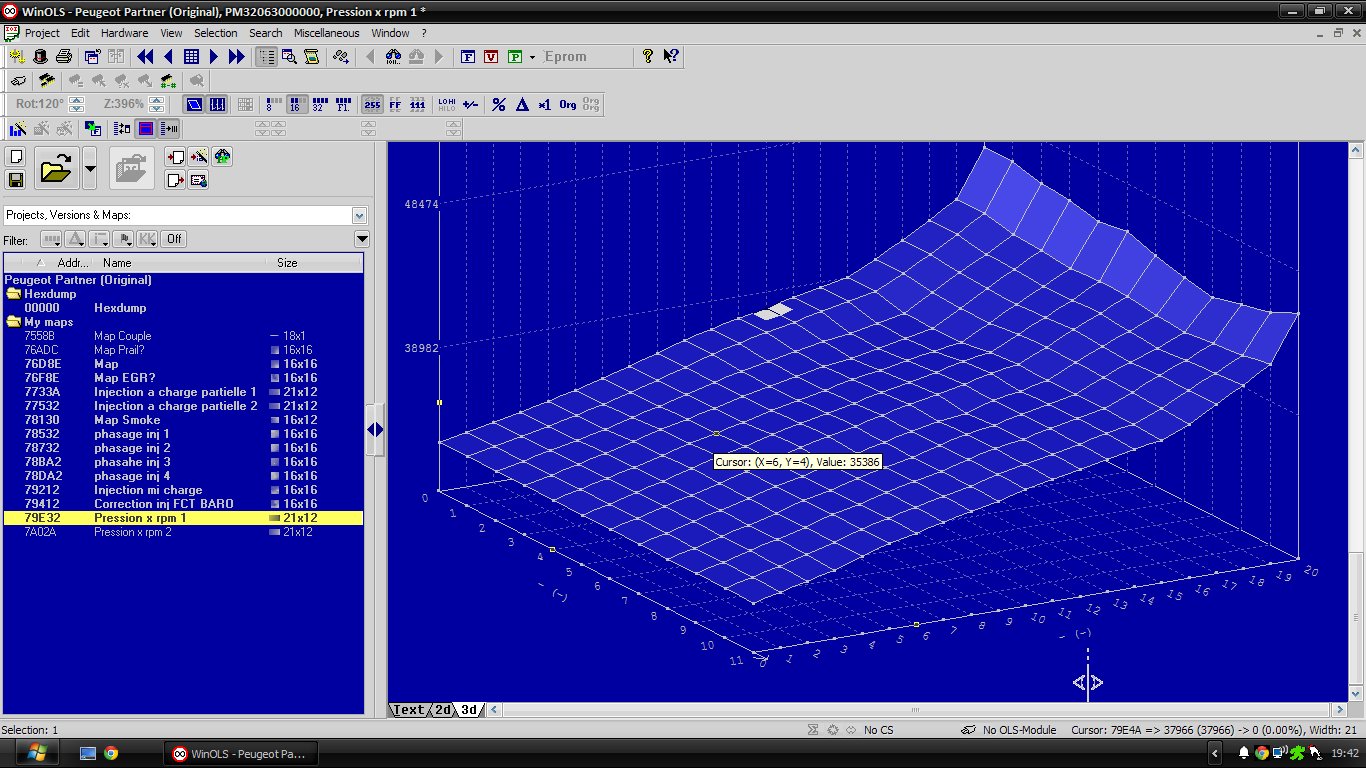Expand the Projects, Versions & Maps dropdown
The width and height of the screenshot is (1366, 768).
[359, 215]
